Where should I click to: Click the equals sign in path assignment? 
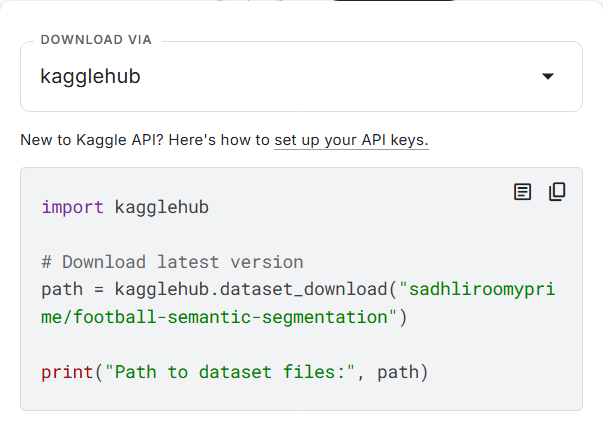tap(98, 290)
